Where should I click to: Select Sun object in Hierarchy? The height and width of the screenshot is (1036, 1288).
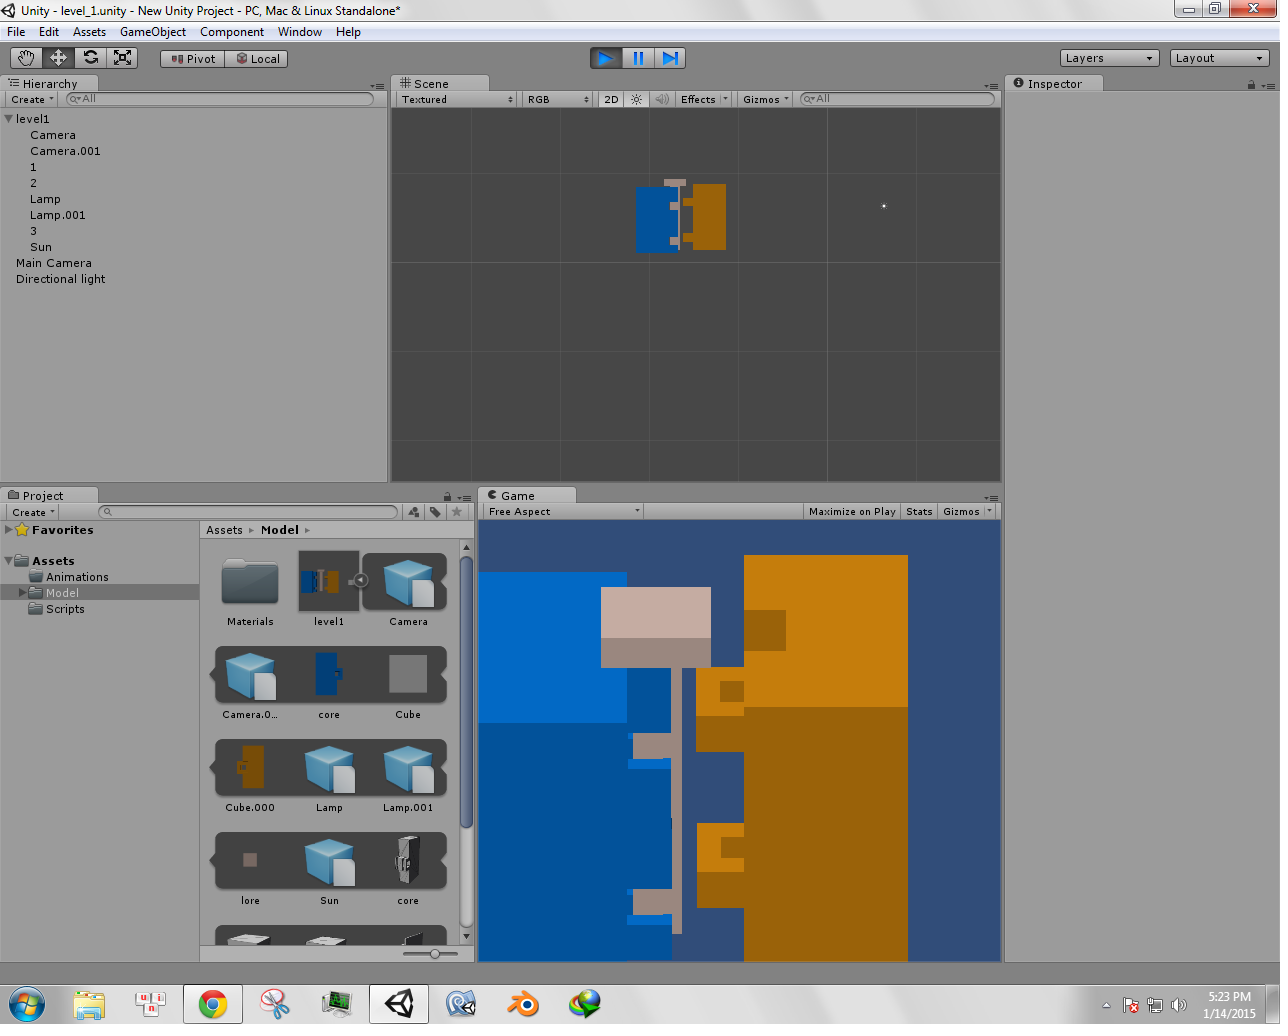click(x=41, y=247)
